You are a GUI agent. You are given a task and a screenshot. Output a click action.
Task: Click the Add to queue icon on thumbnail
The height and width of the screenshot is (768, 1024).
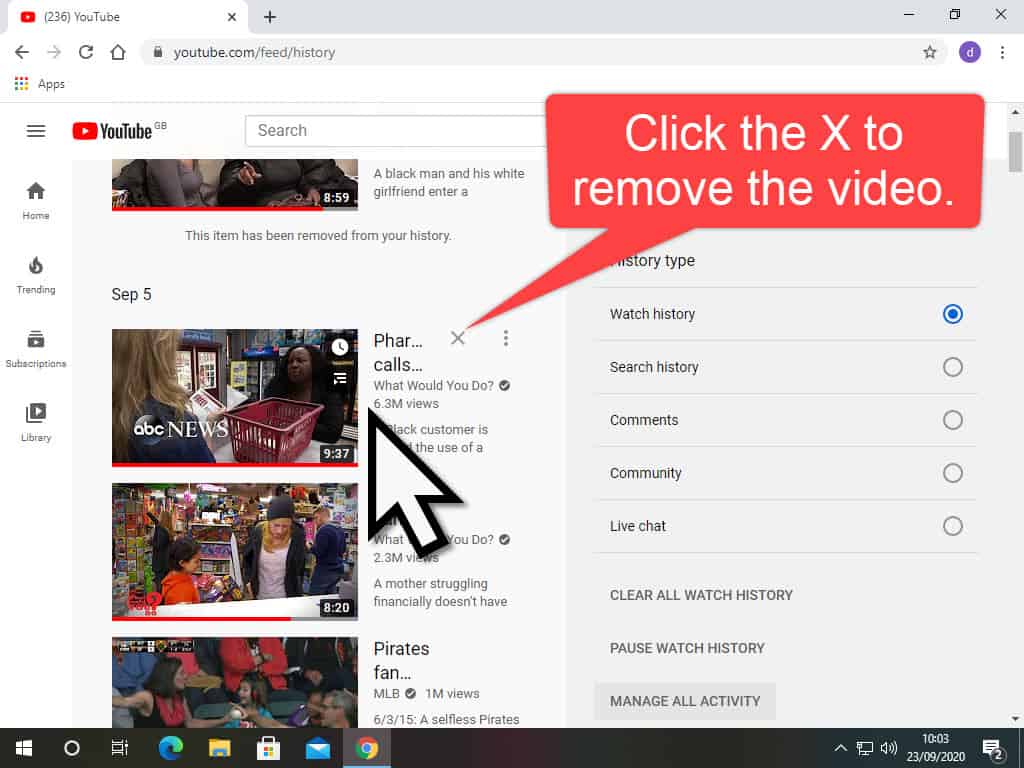(340, 378)
